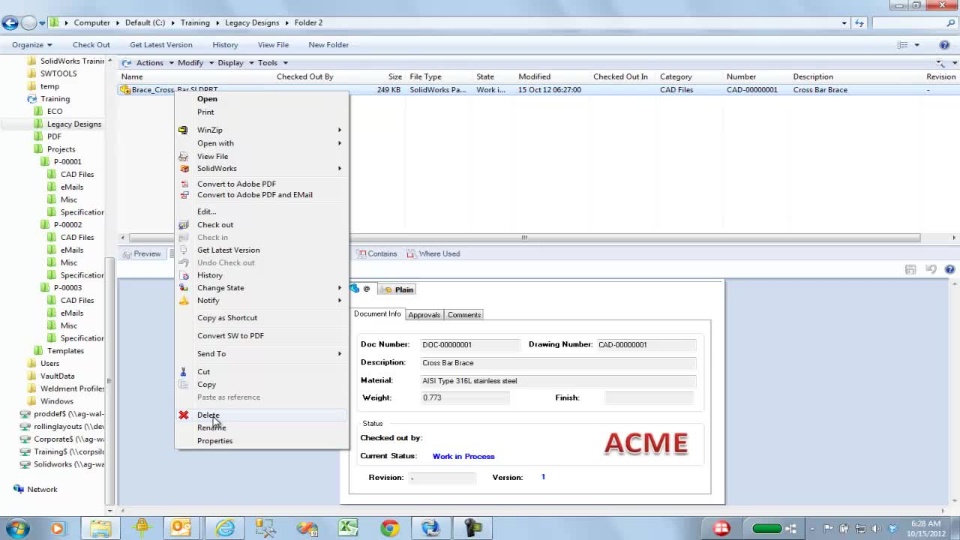
Task: Open Excel from taskbar
Action: [348, 528]
